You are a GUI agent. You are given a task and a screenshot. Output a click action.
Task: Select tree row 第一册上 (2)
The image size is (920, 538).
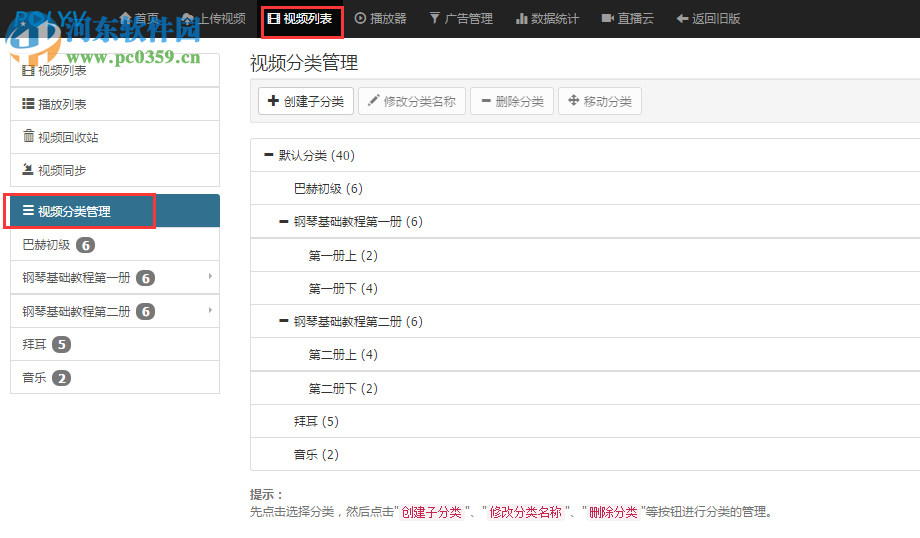point(585,255)
